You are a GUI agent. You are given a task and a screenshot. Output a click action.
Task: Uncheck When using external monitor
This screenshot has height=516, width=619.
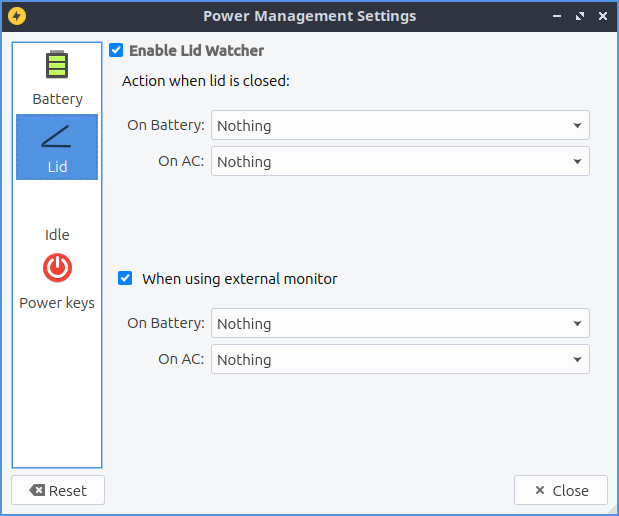(x=125, y=279)
